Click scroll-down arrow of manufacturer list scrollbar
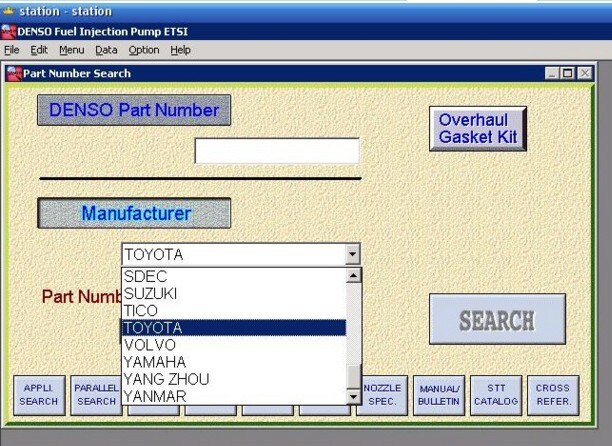 (x=353, y=397)
